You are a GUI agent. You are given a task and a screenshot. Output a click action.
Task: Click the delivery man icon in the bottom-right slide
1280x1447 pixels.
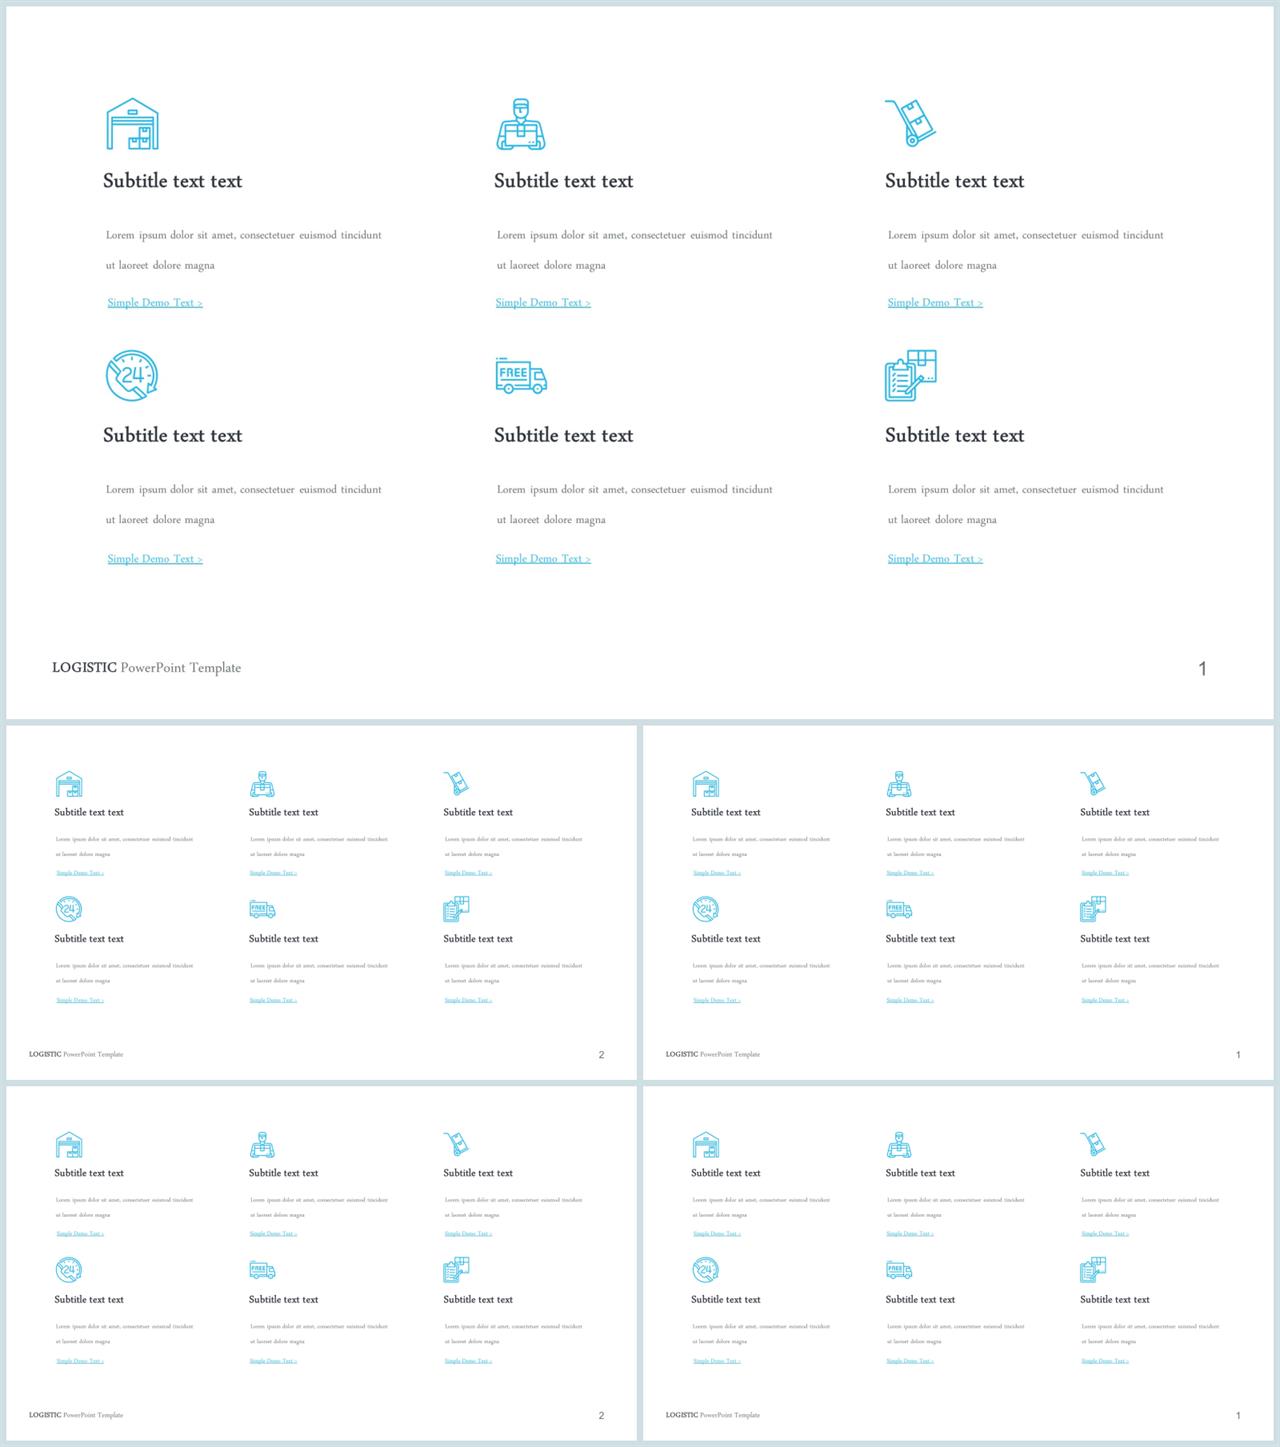(899, 1145)
